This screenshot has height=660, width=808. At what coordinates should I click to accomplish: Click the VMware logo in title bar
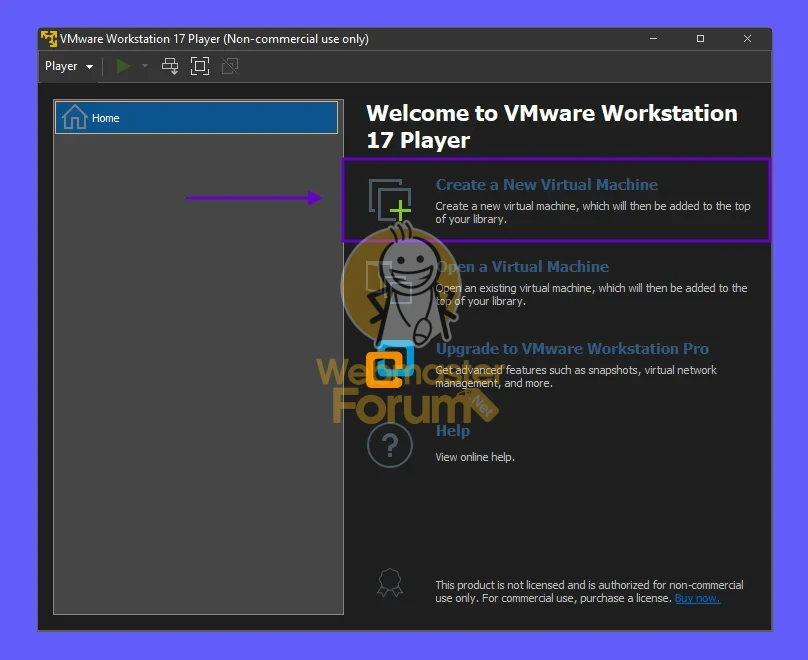pyautogui.click(x=49, y=39)
